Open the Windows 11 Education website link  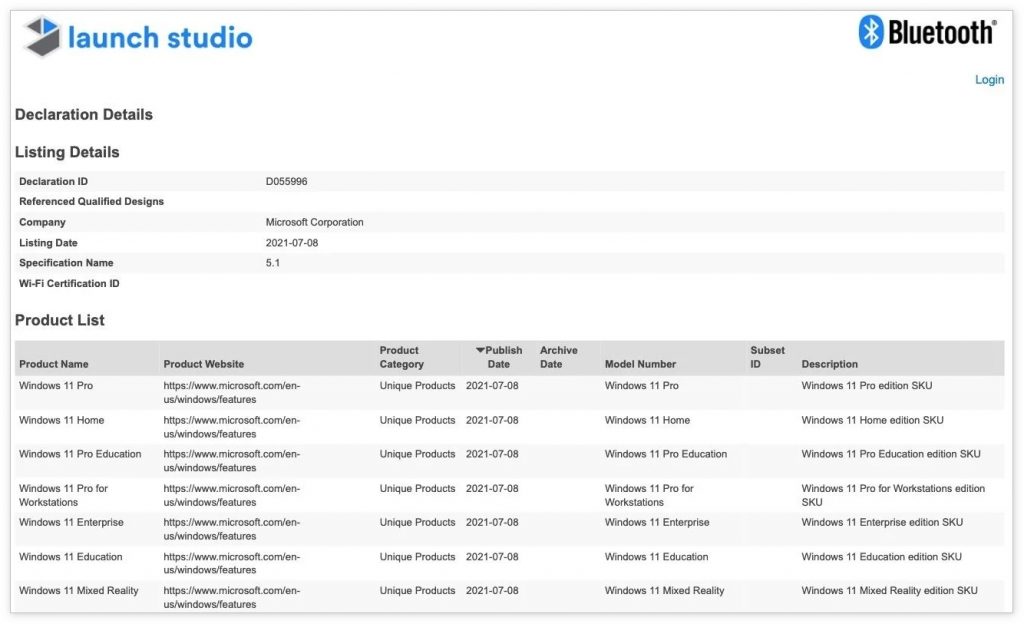pyautogui.click(x=232, y=563)
